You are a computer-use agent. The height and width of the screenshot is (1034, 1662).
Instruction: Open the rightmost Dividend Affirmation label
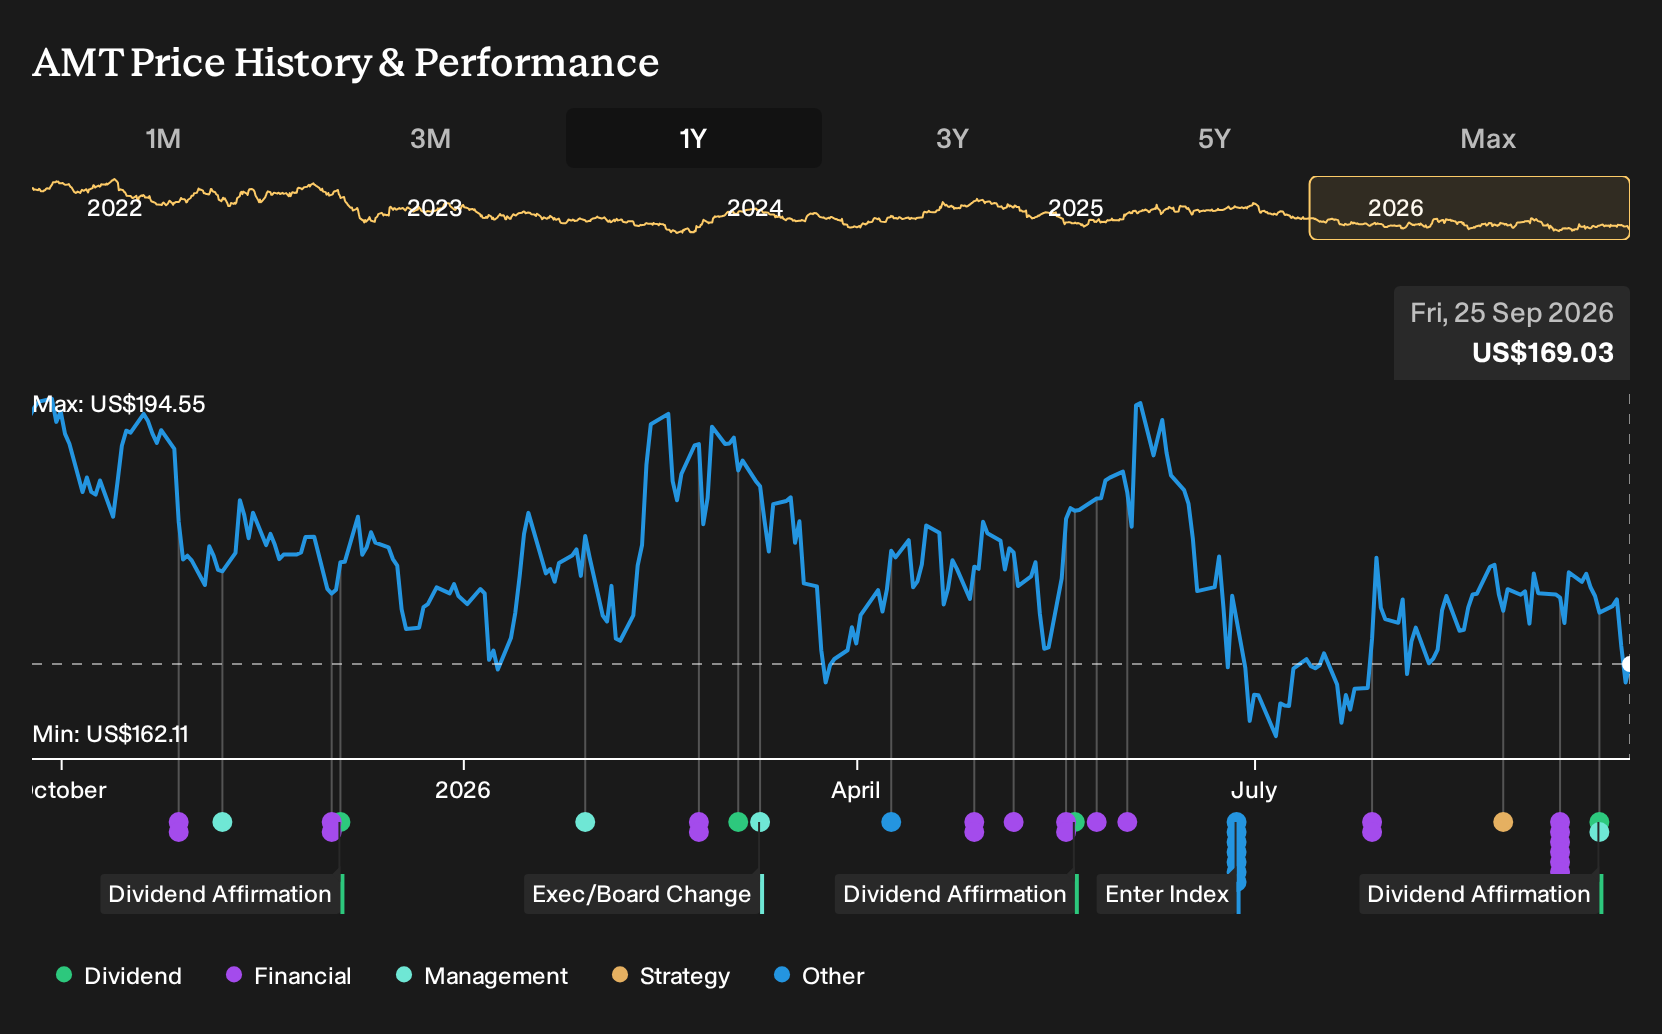(x=1481, y=894)
